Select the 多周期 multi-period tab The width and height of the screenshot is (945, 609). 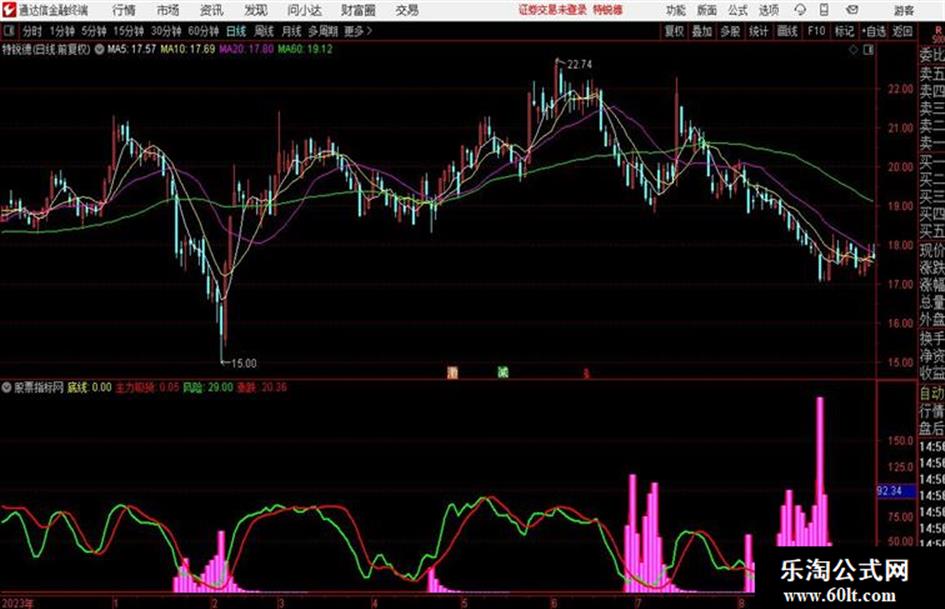[x=324, y=31]
